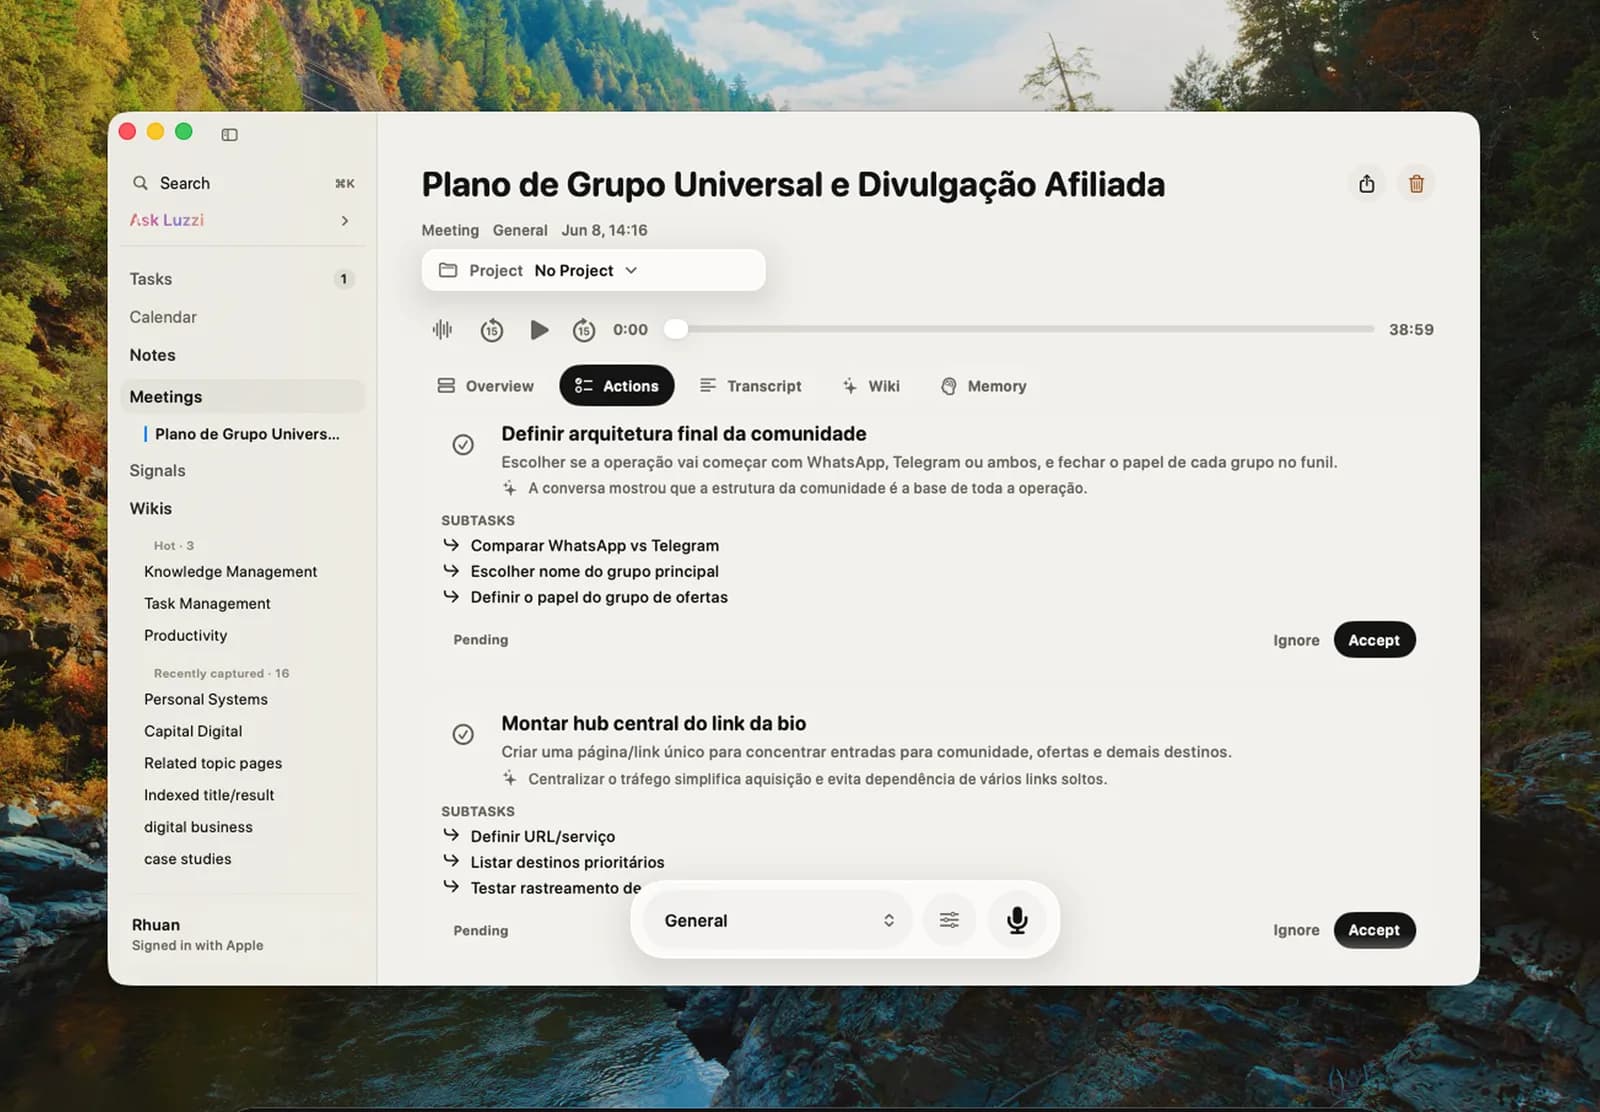
Task: Open Personal Systems wiki
Action: (x=205, y=700)
